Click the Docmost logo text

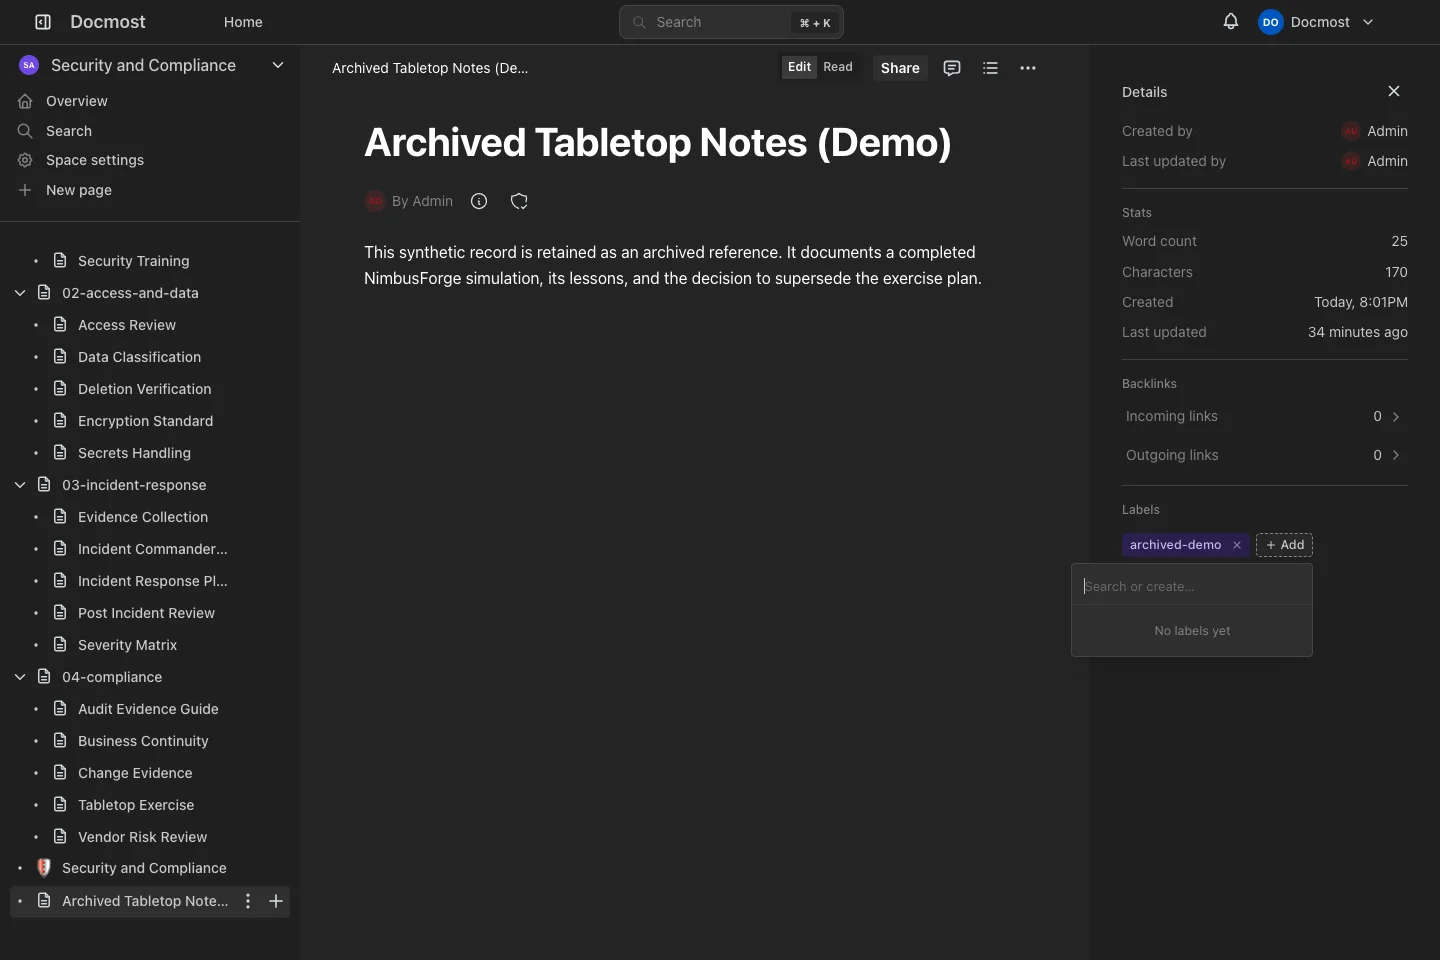point(108,22)
